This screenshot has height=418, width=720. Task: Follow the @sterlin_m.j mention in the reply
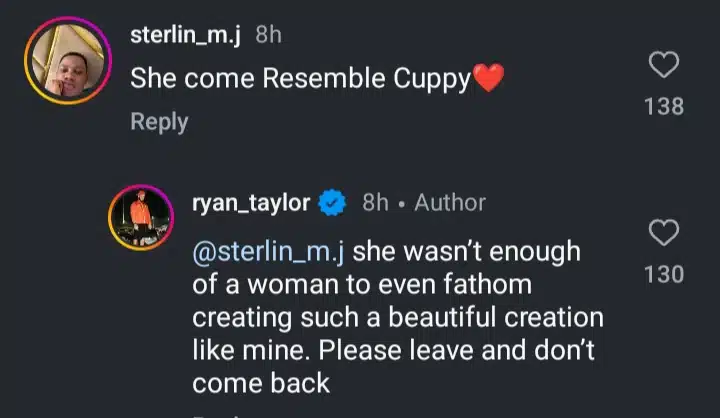click(x=269, y=249)
